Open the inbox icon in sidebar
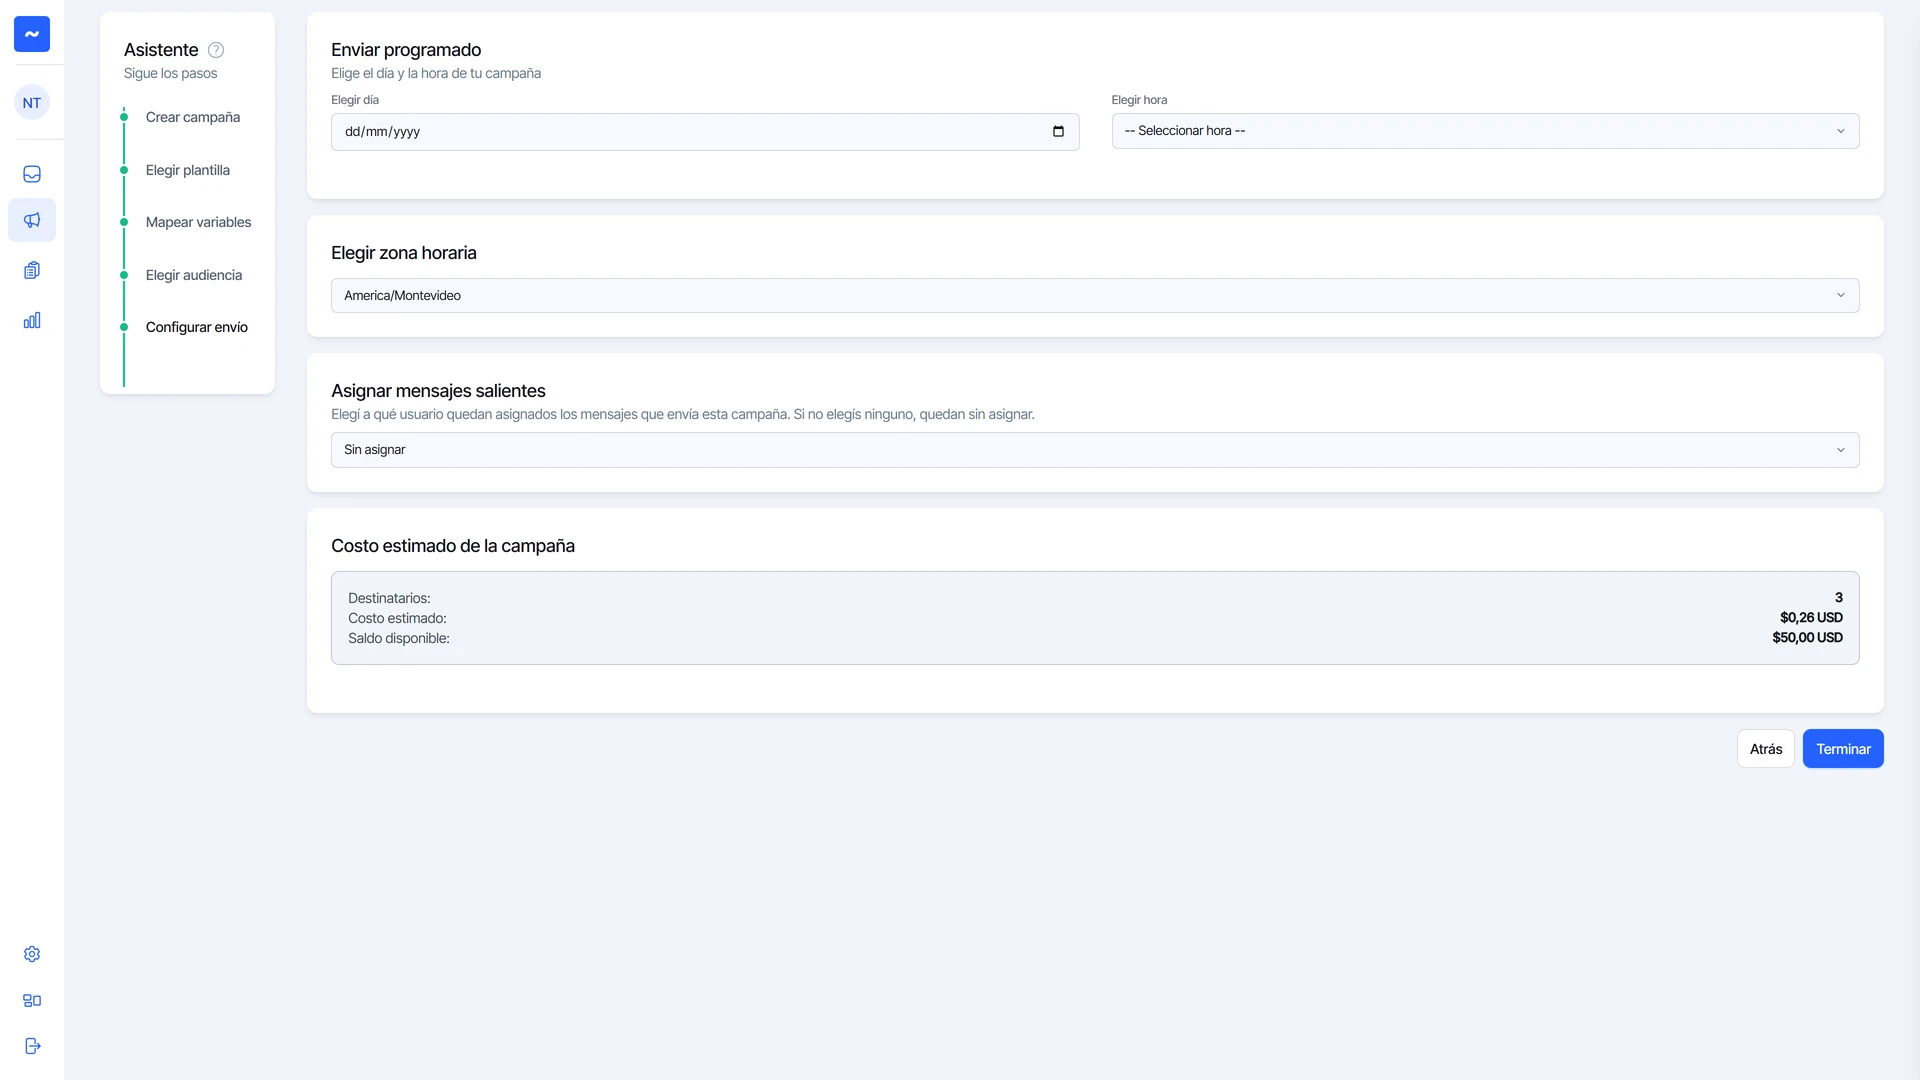This screenshot has height=1080, width=1920. point(32,174)
